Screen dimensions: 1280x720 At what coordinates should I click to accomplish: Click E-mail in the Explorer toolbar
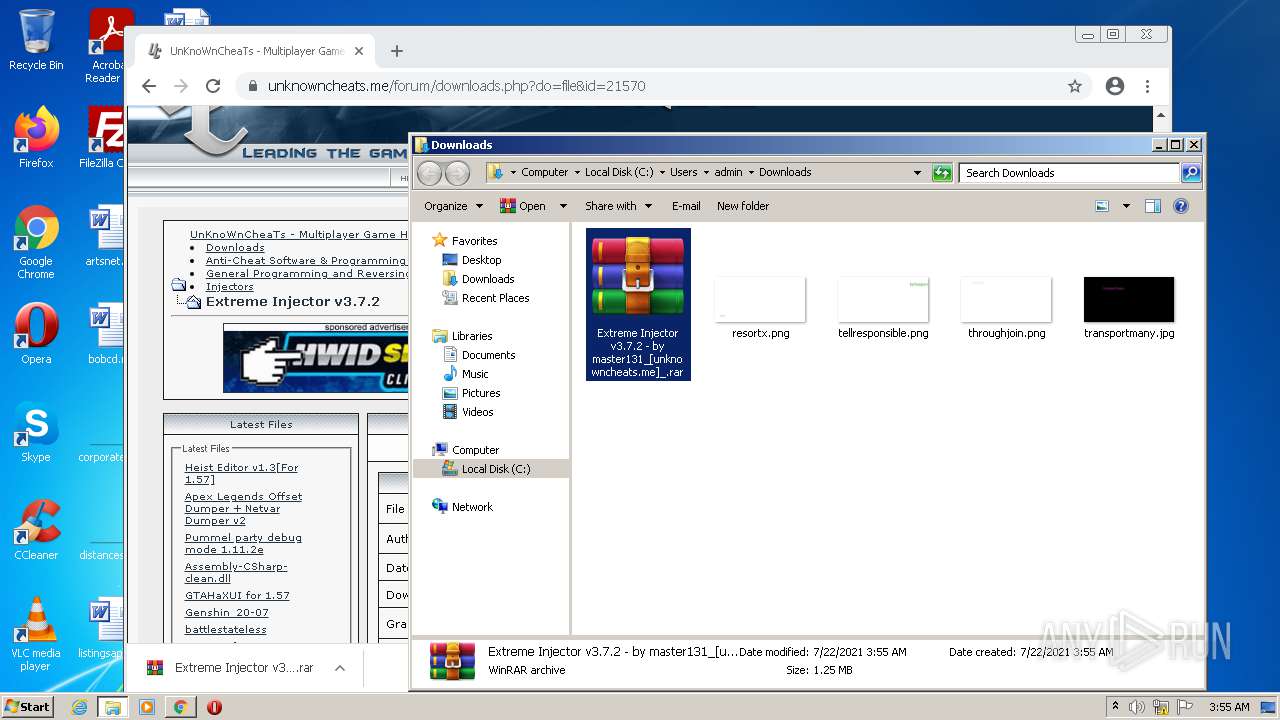[x=686, y=206]
